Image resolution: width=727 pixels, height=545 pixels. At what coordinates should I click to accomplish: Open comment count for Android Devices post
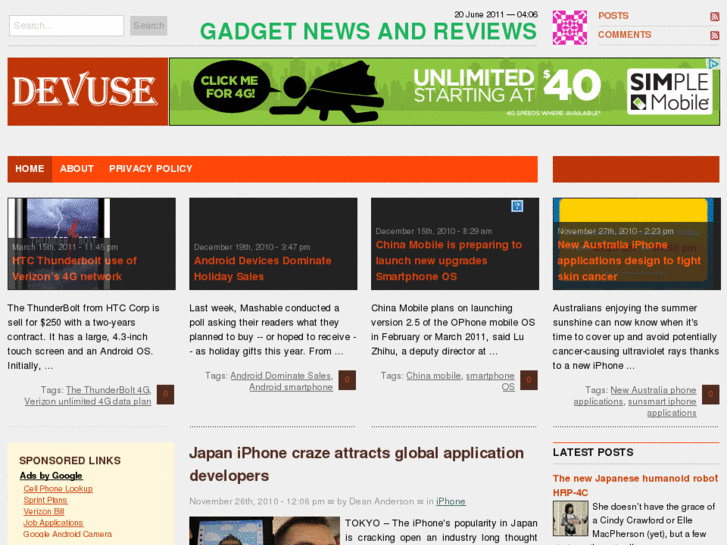pyautogui.click(x=347, y=380)
